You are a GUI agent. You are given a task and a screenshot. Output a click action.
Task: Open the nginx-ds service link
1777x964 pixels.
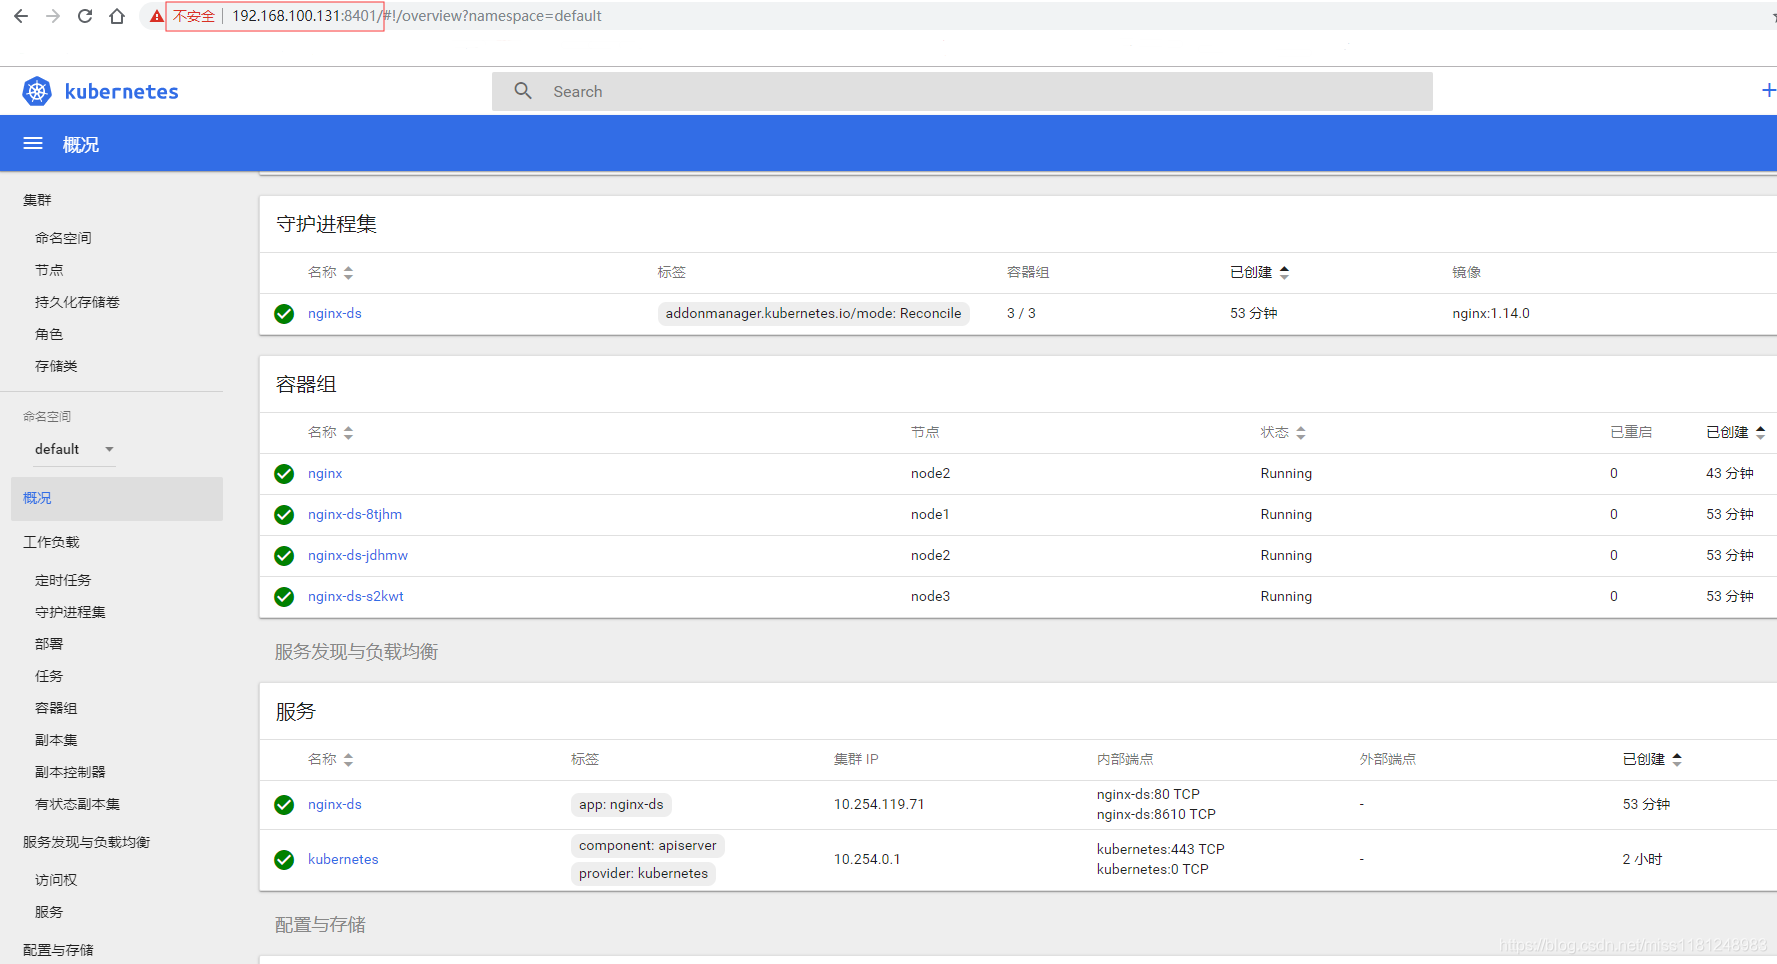tap(335, 804)
